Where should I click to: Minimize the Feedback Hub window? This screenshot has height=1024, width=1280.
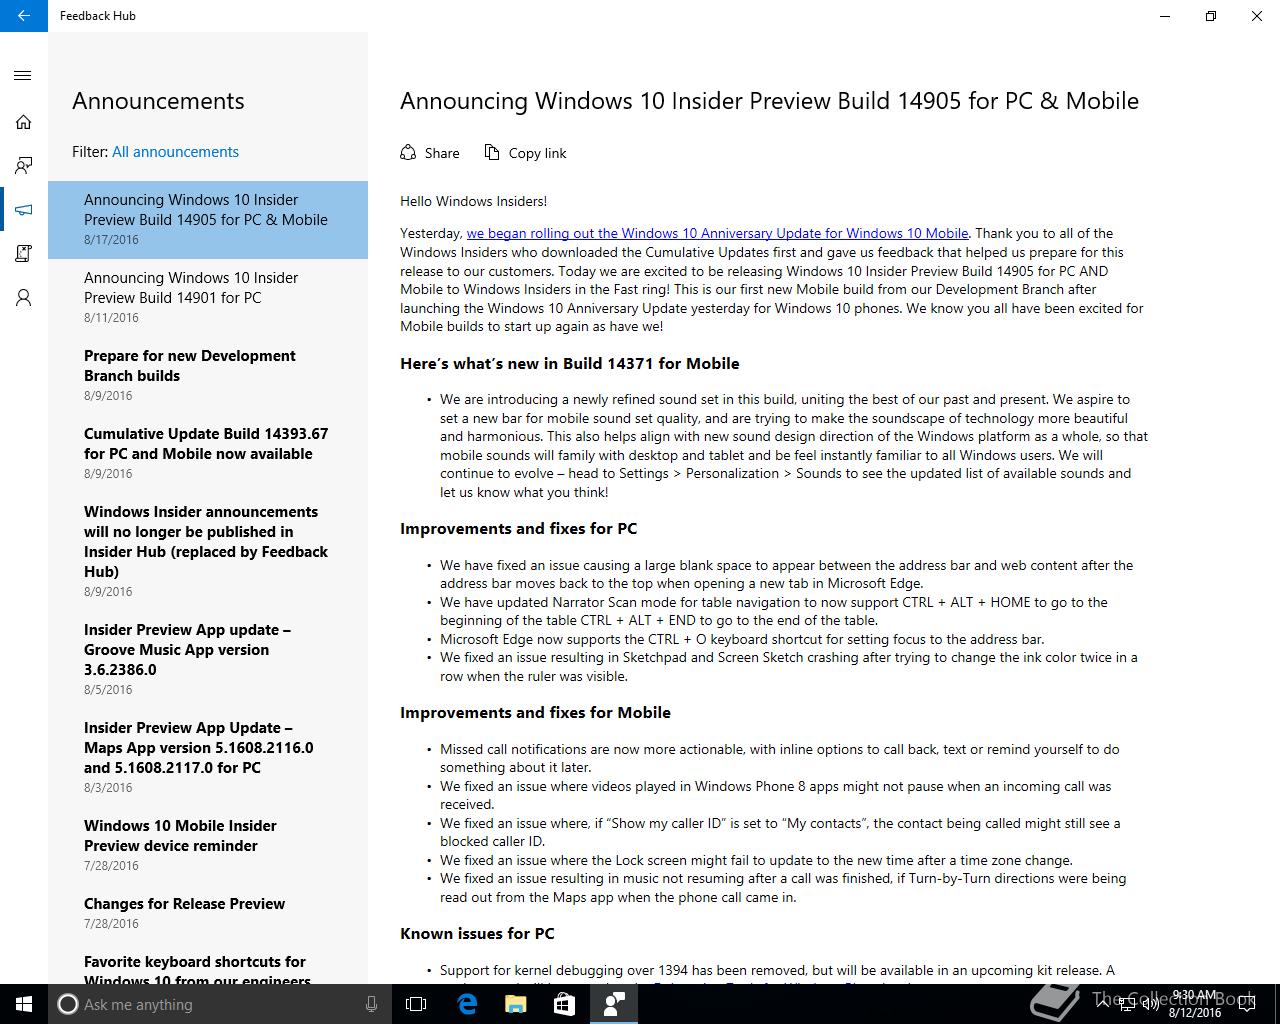click(x=1165, y=16)
